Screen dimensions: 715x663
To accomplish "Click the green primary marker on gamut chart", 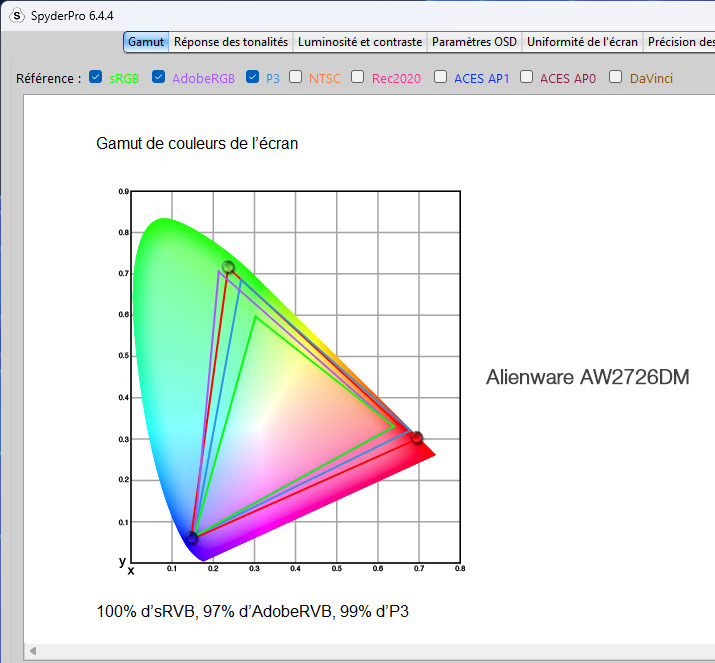I will coord(228,267).
